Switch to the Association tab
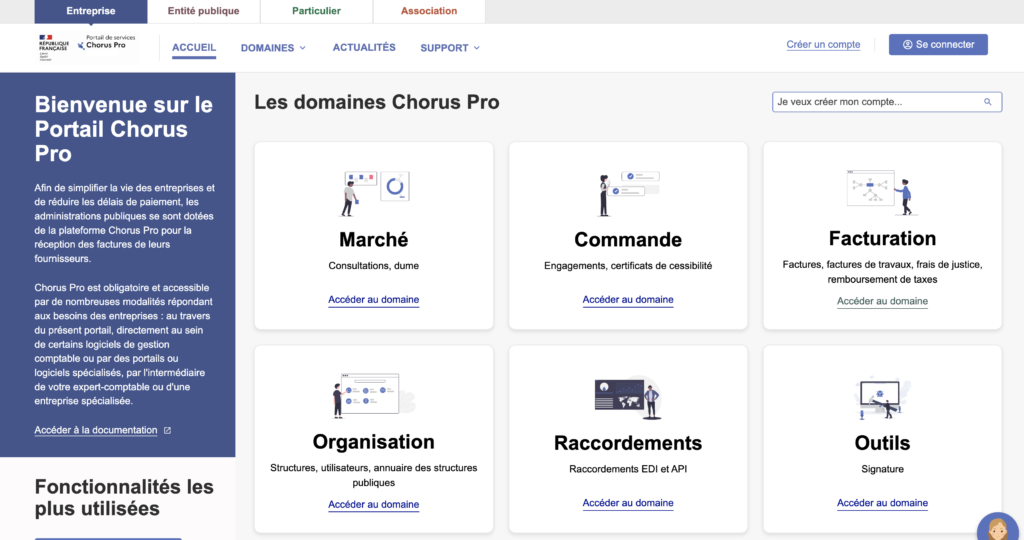 pos(429,11)
